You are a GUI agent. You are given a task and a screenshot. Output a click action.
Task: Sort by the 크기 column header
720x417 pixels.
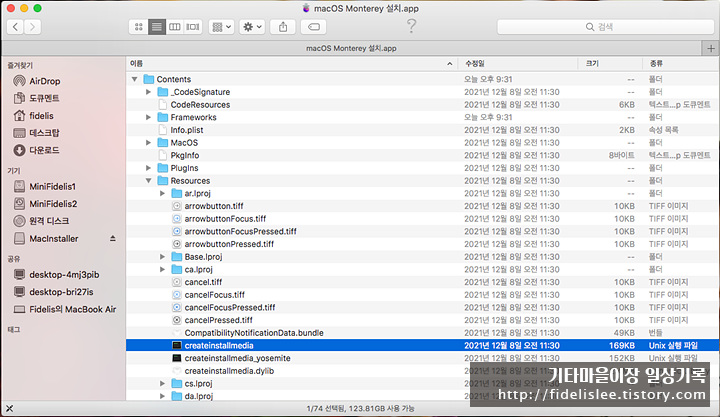coord(610,63)
